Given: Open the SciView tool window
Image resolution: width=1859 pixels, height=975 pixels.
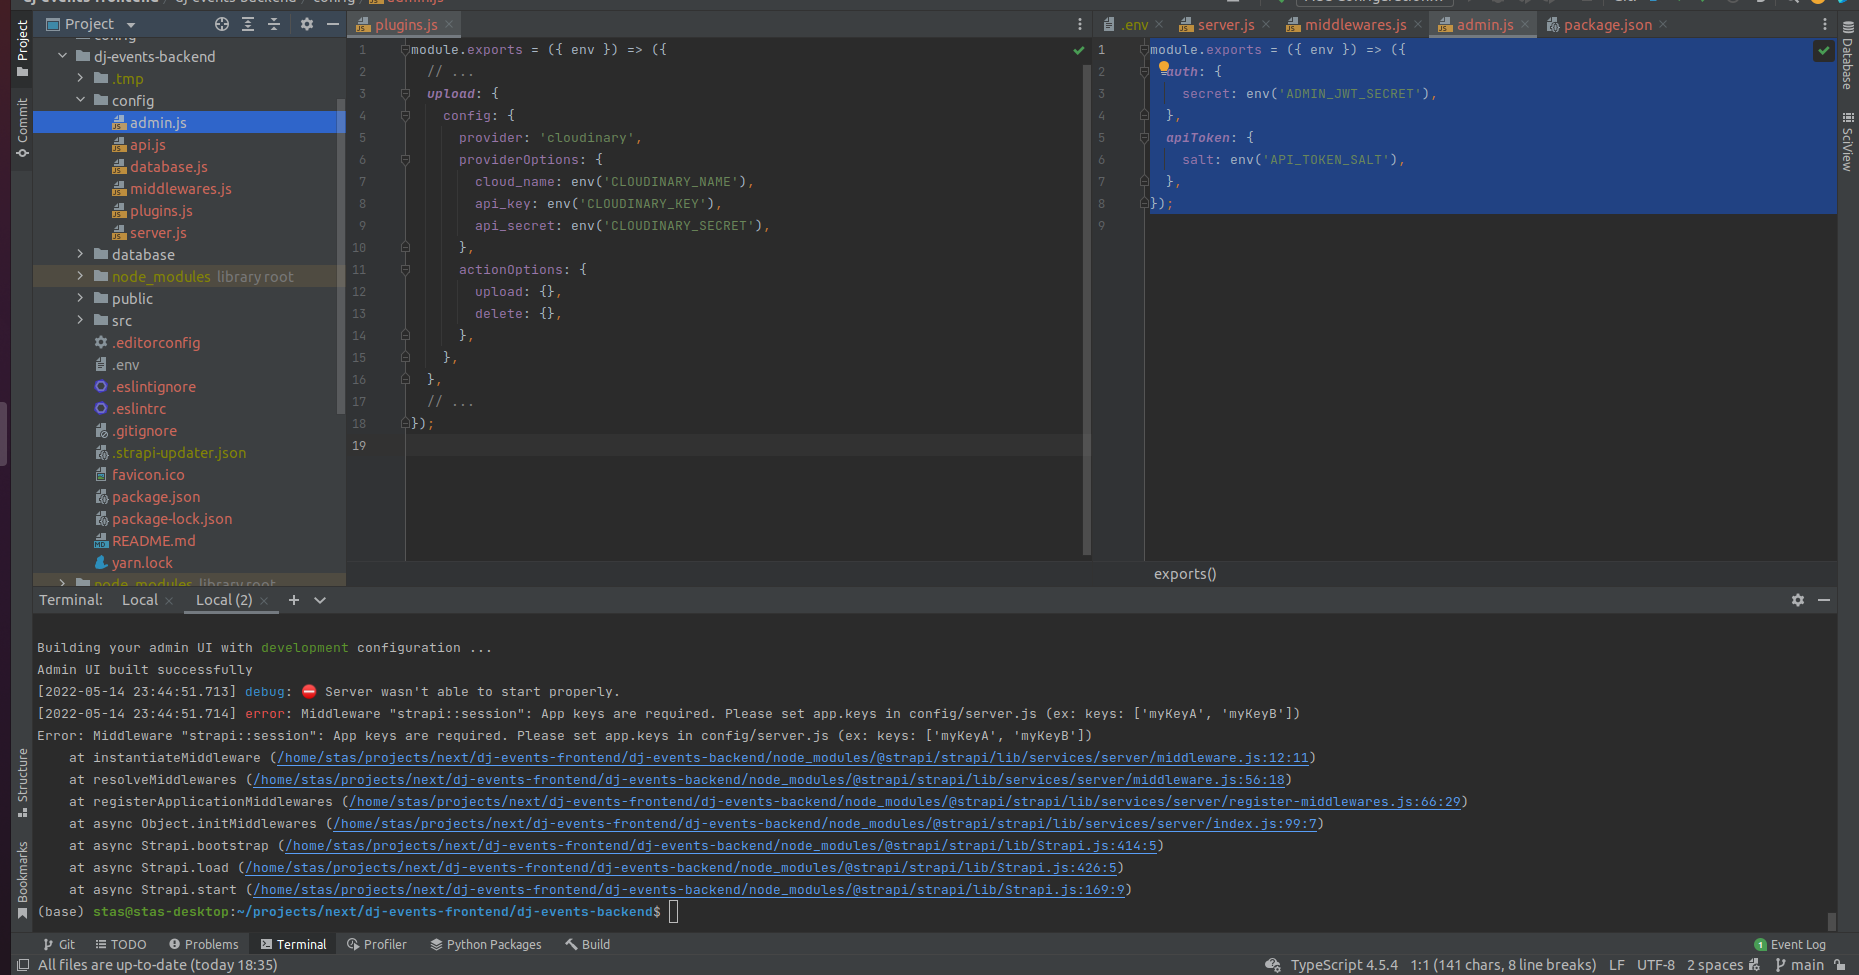Looking at the screenshot, I should point(1848,141).
